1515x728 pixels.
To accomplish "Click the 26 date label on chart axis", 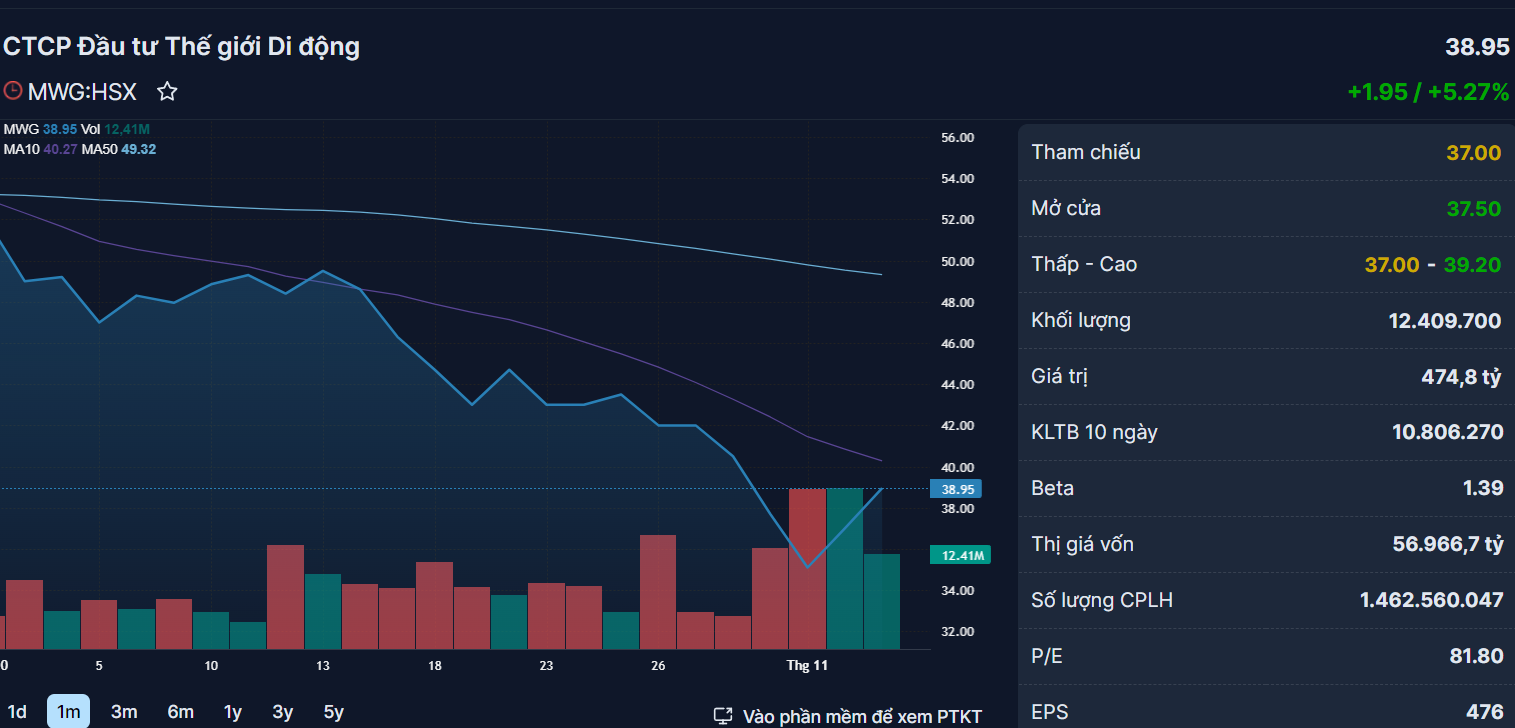I will point(658,665).
